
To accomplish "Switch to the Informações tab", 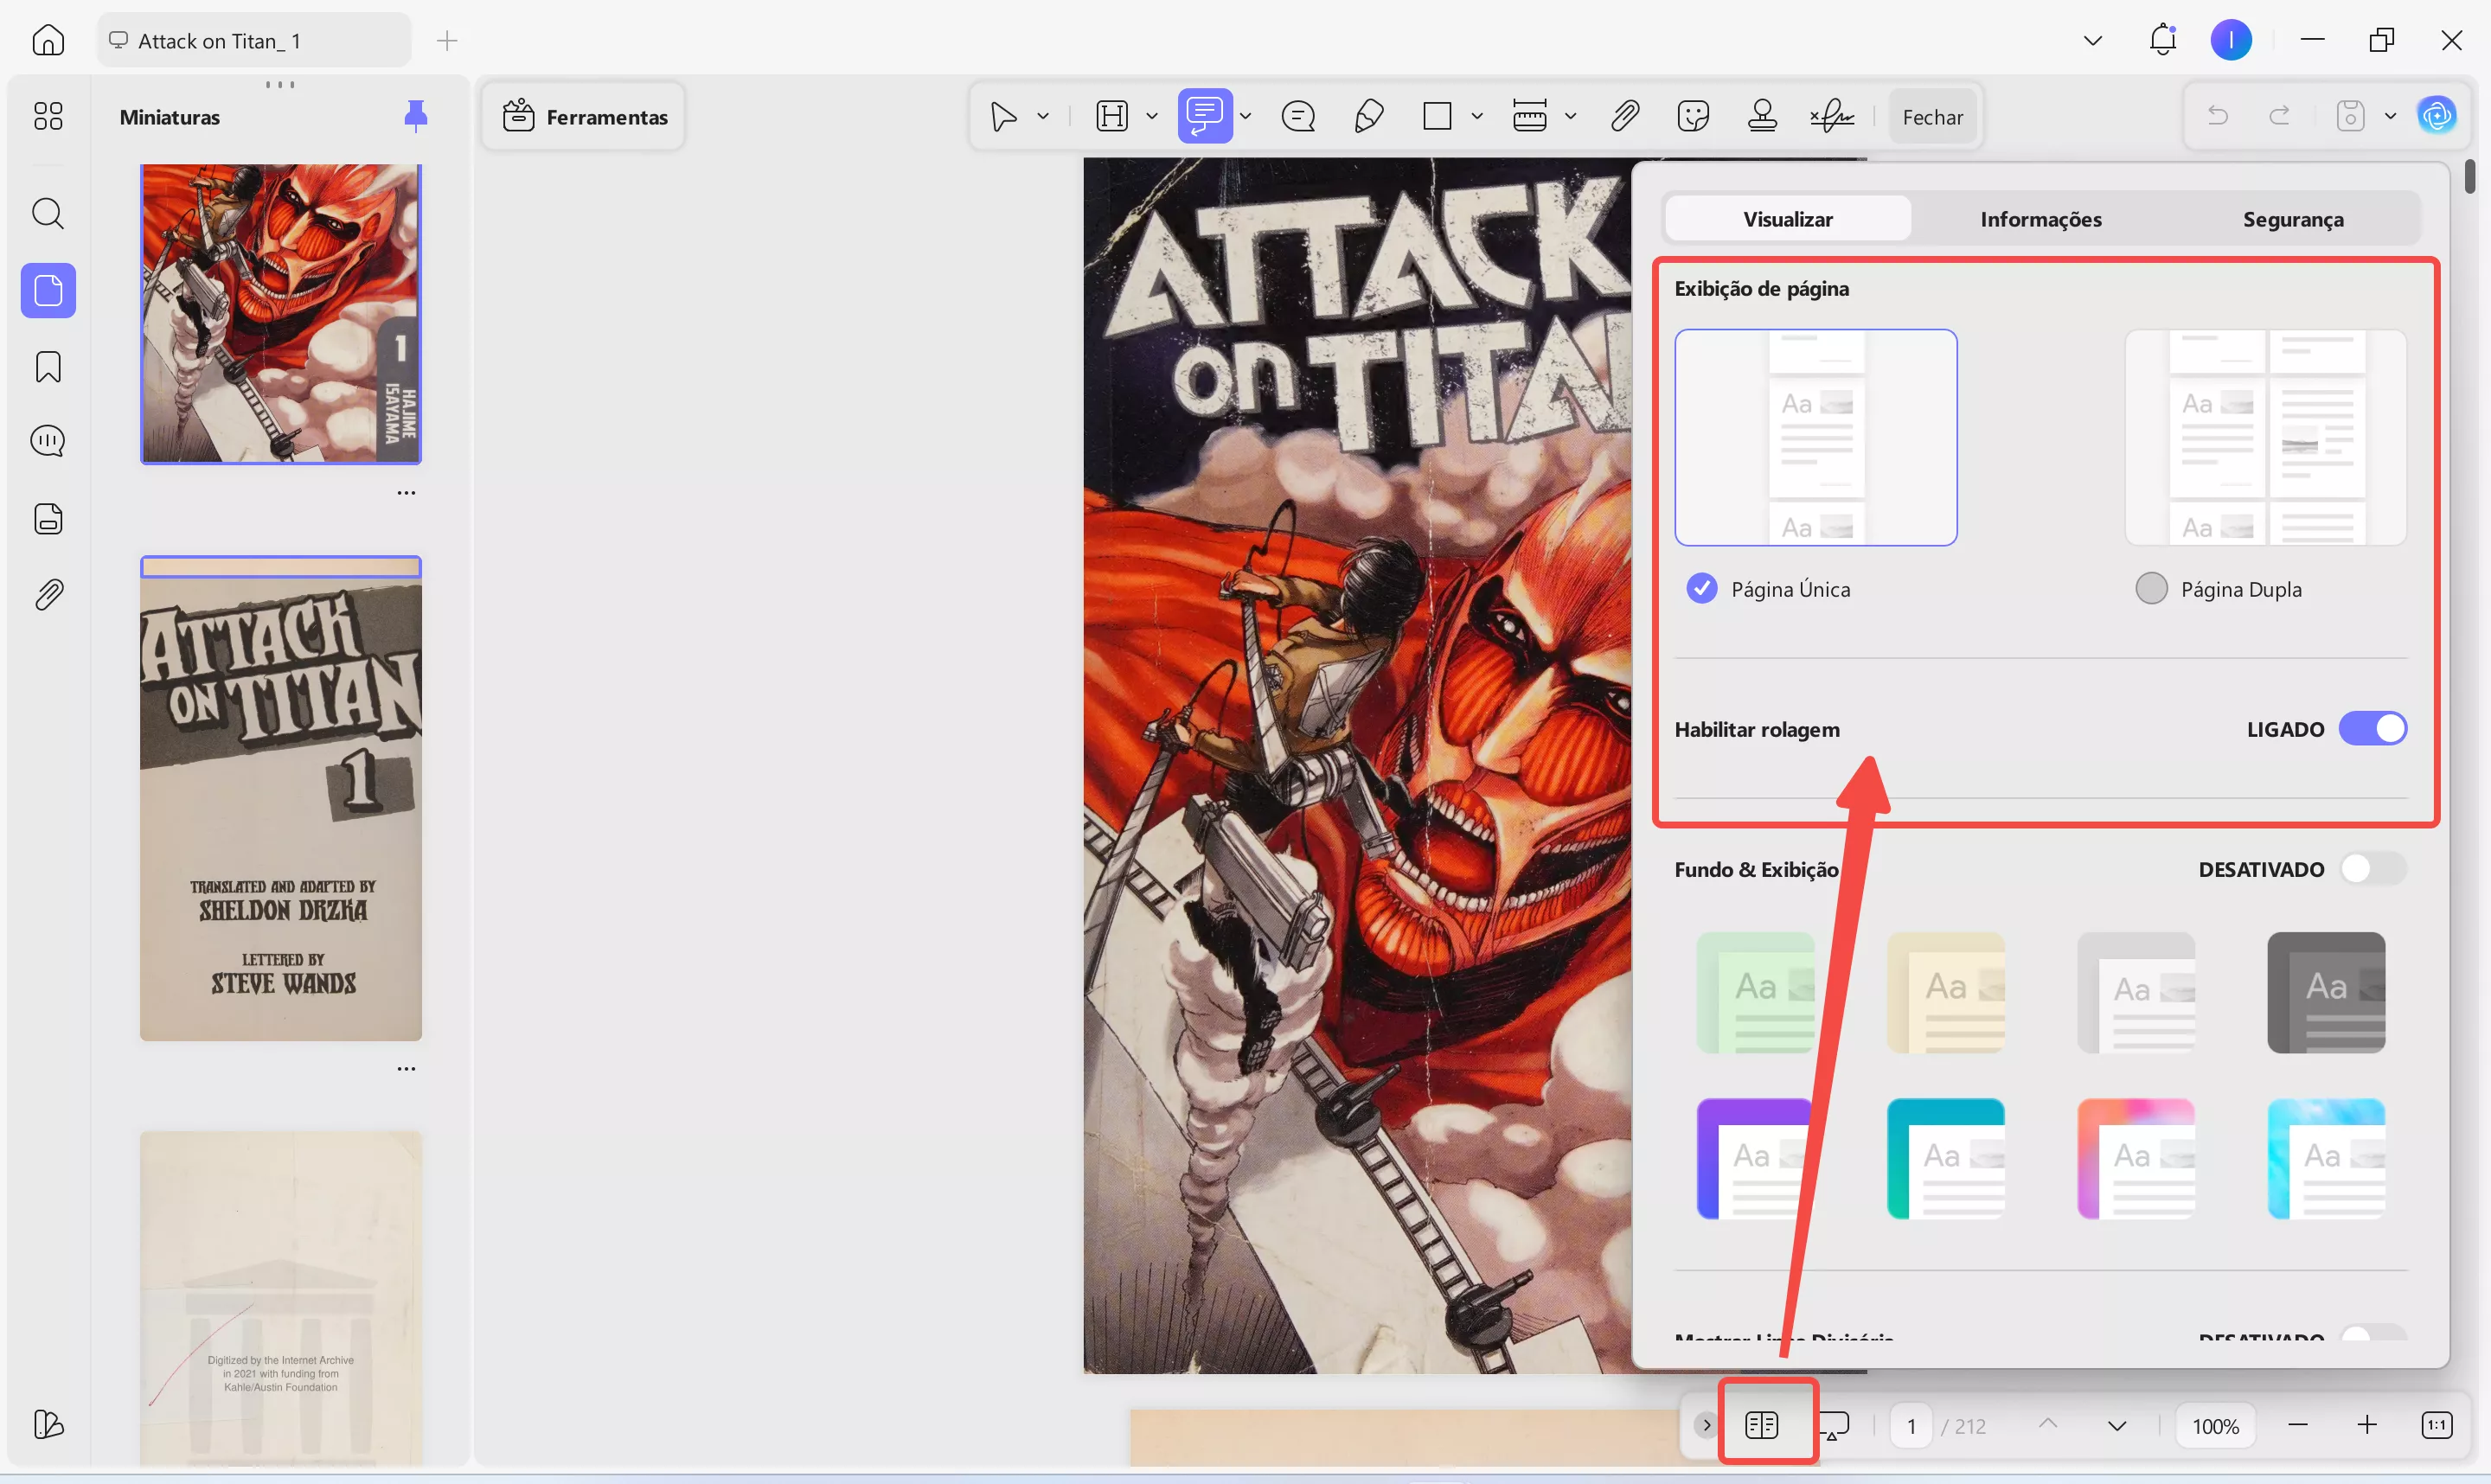I will 2040,218.
